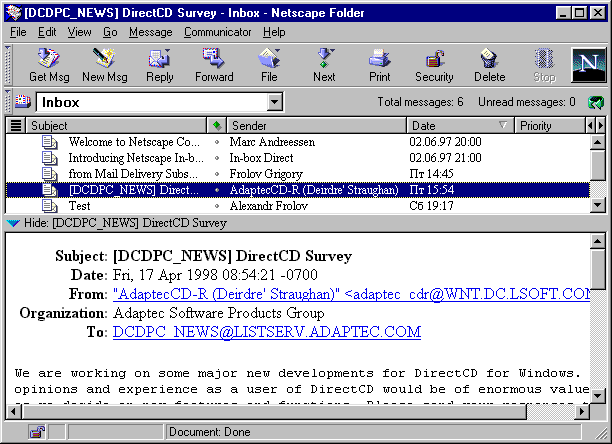The height and width of the screenshot is (444, 612).
Task: Click message icon for Test row
Action: 50,206
